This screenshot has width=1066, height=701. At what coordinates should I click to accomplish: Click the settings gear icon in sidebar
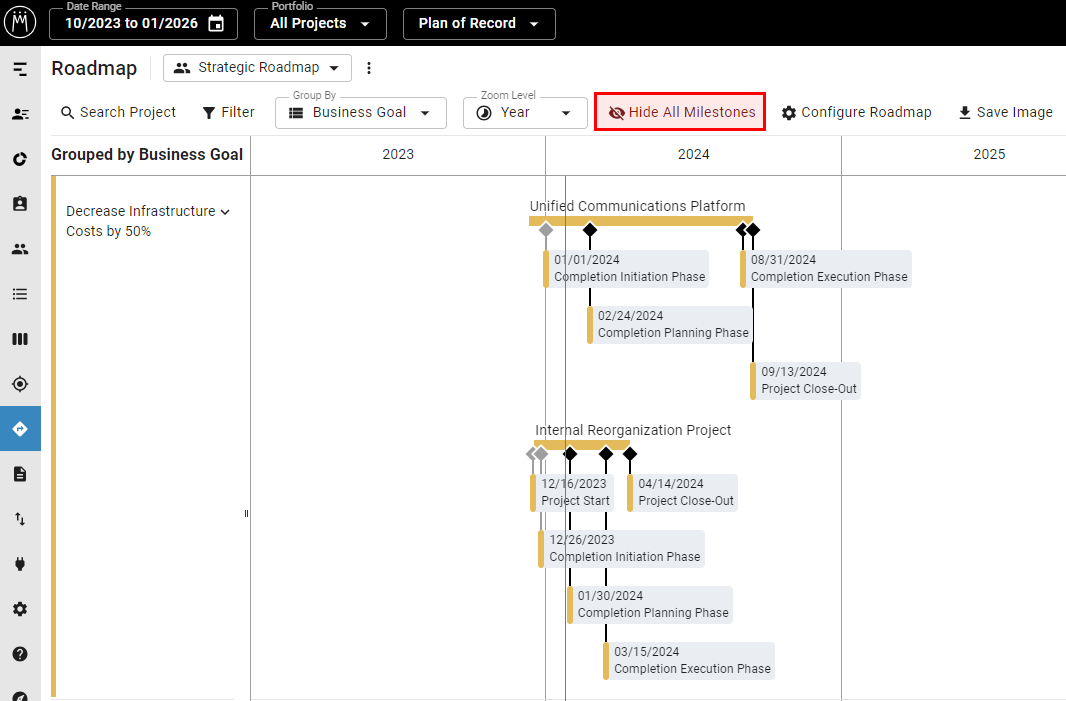(x=20, y=608)
